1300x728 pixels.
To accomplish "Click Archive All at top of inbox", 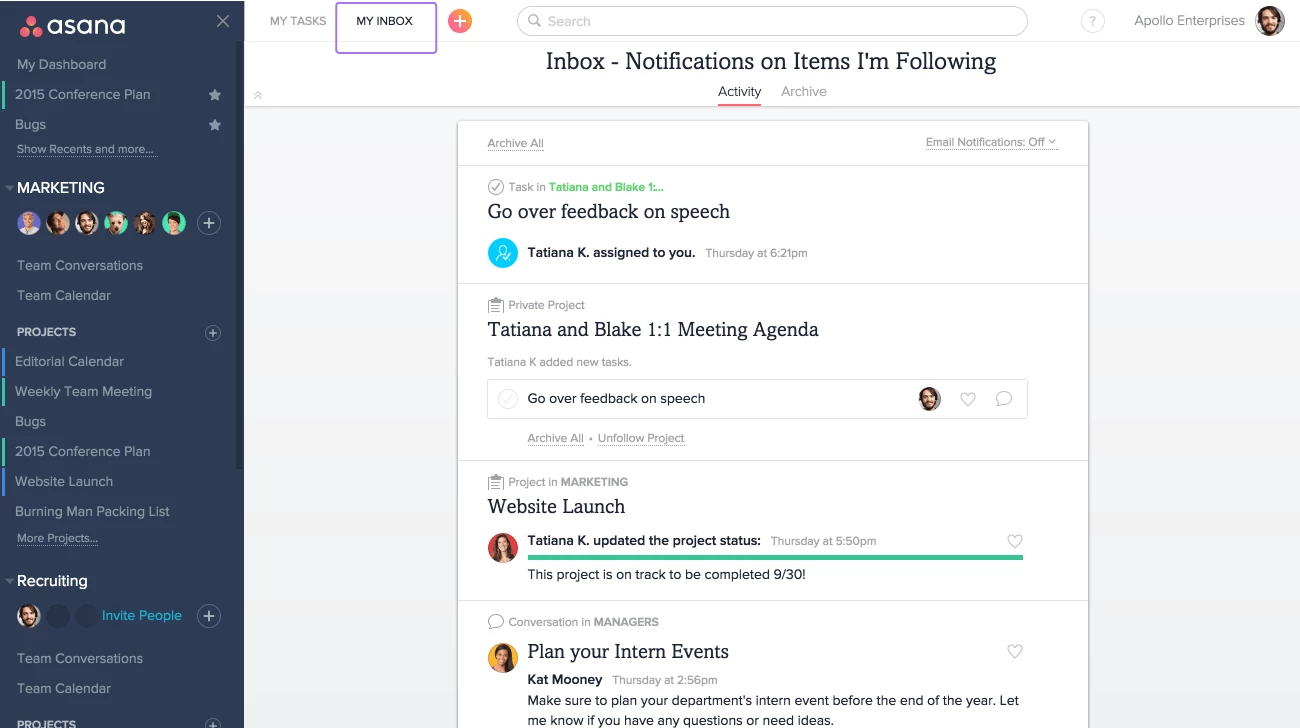I will [x=515, y=144].
